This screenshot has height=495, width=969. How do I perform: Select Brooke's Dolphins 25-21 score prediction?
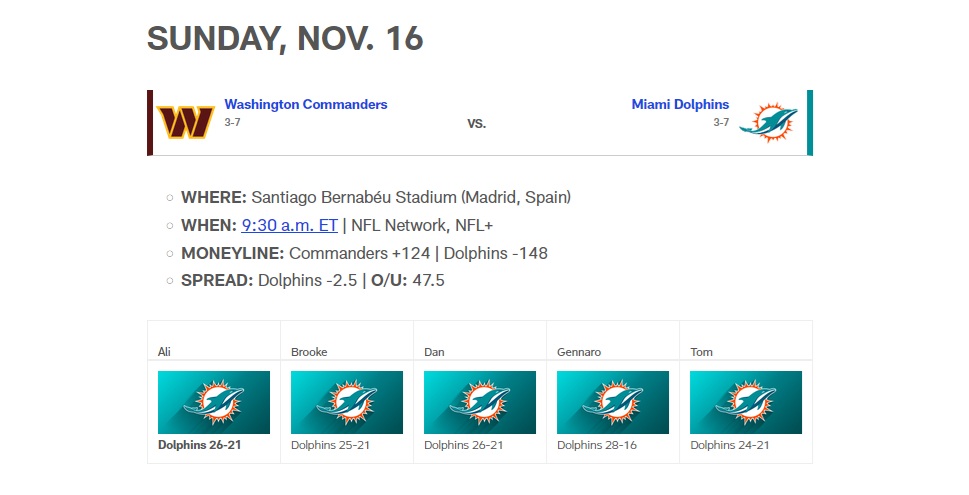(331, 445)
